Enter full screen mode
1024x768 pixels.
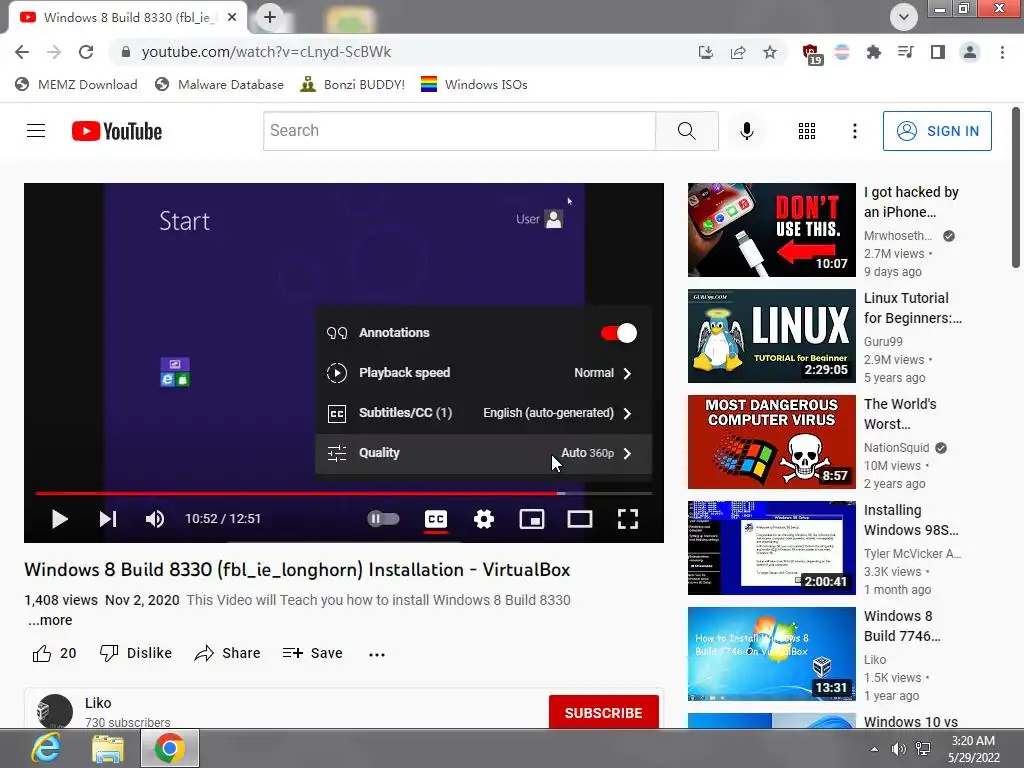click(x=628, y=519)
